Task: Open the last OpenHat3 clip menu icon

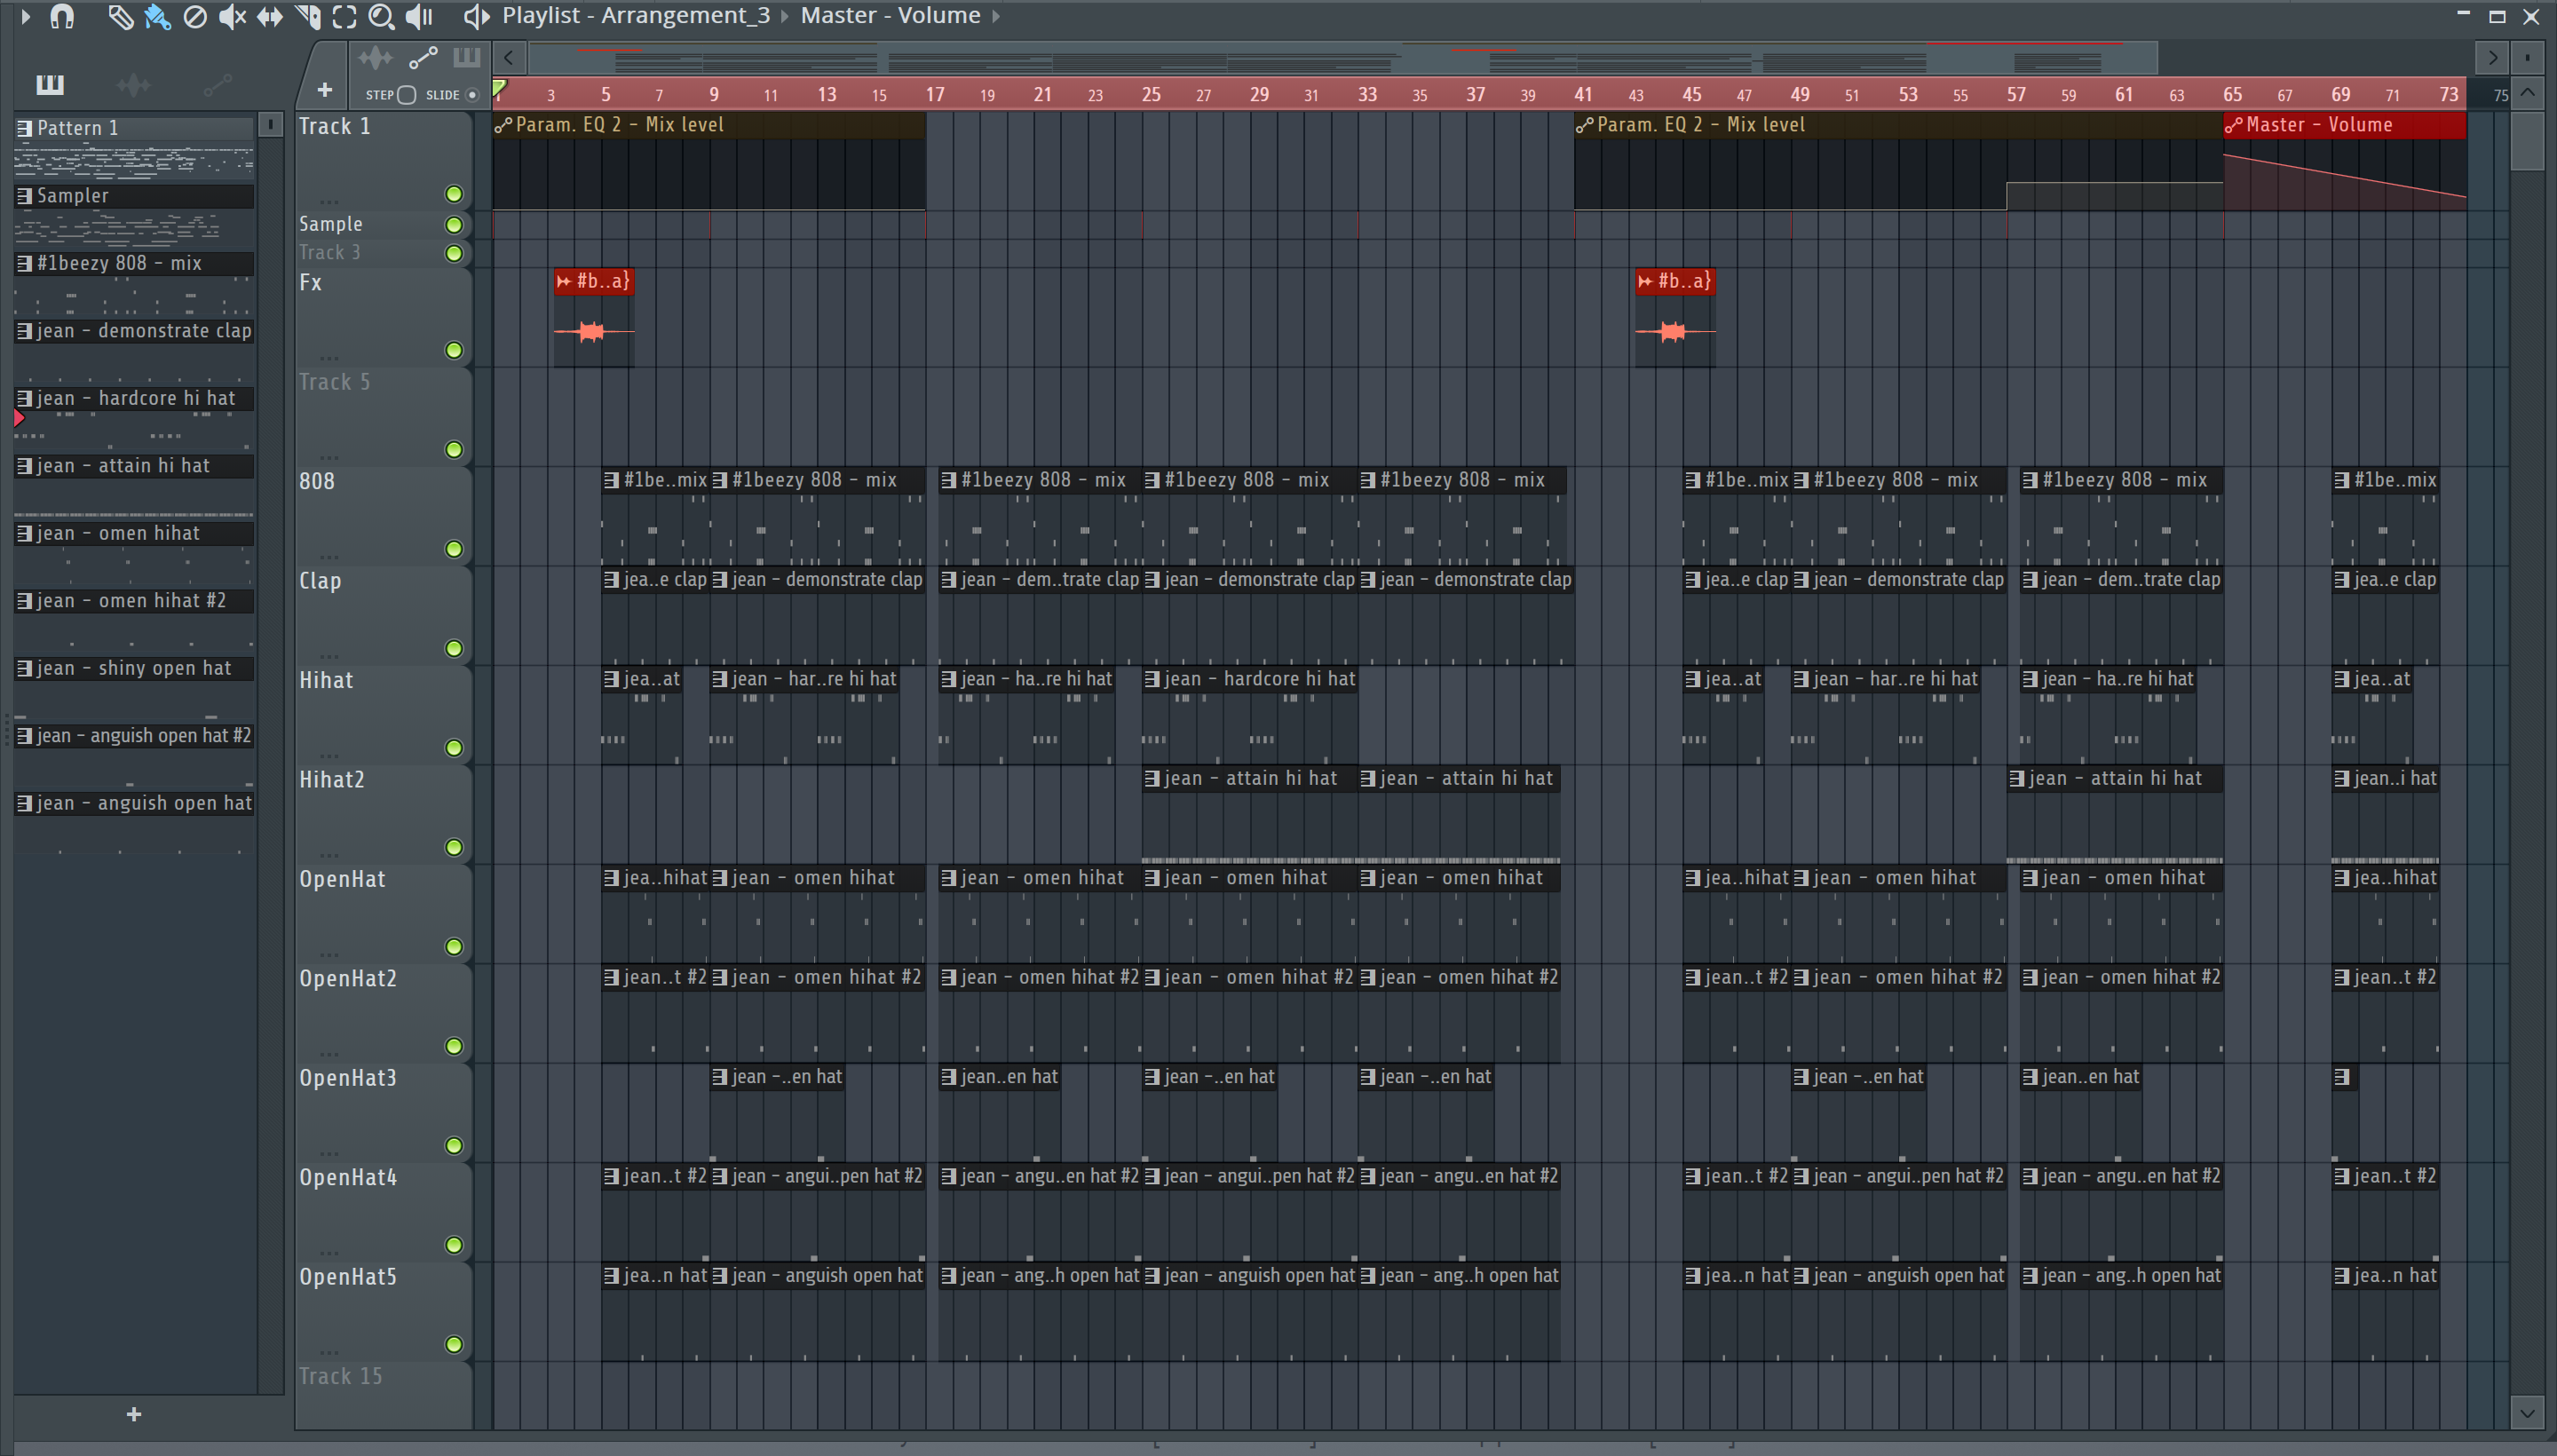Action: pos(2341,1077)
